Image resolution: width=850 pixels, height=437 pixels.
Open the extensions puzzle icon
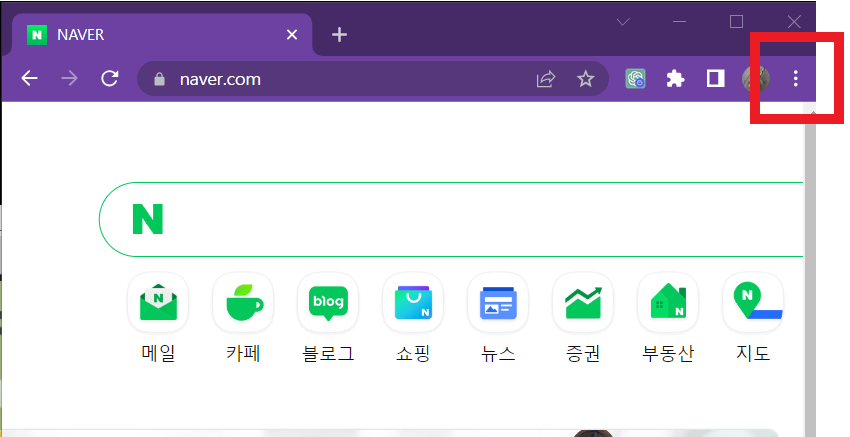coord(675,79)
